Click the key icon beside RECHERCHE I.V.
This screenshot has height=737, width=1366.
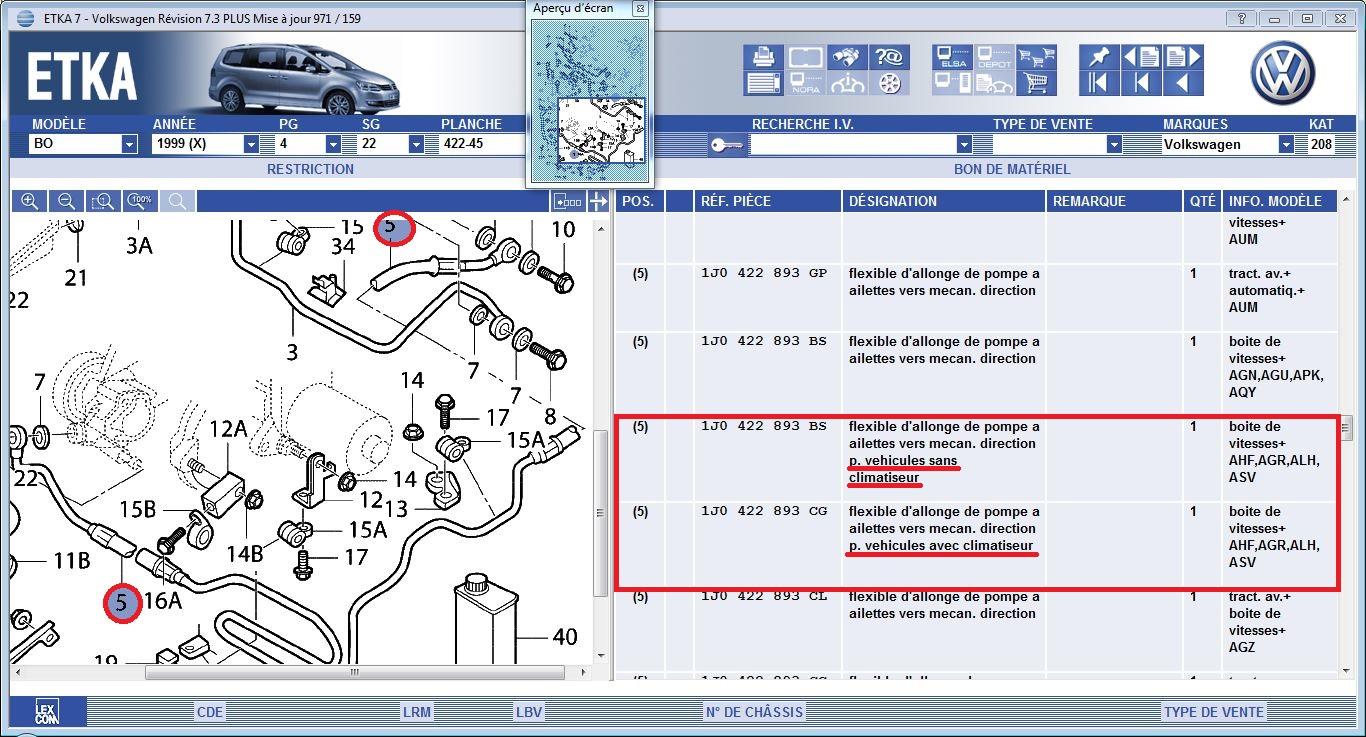[x=727, y=144]
